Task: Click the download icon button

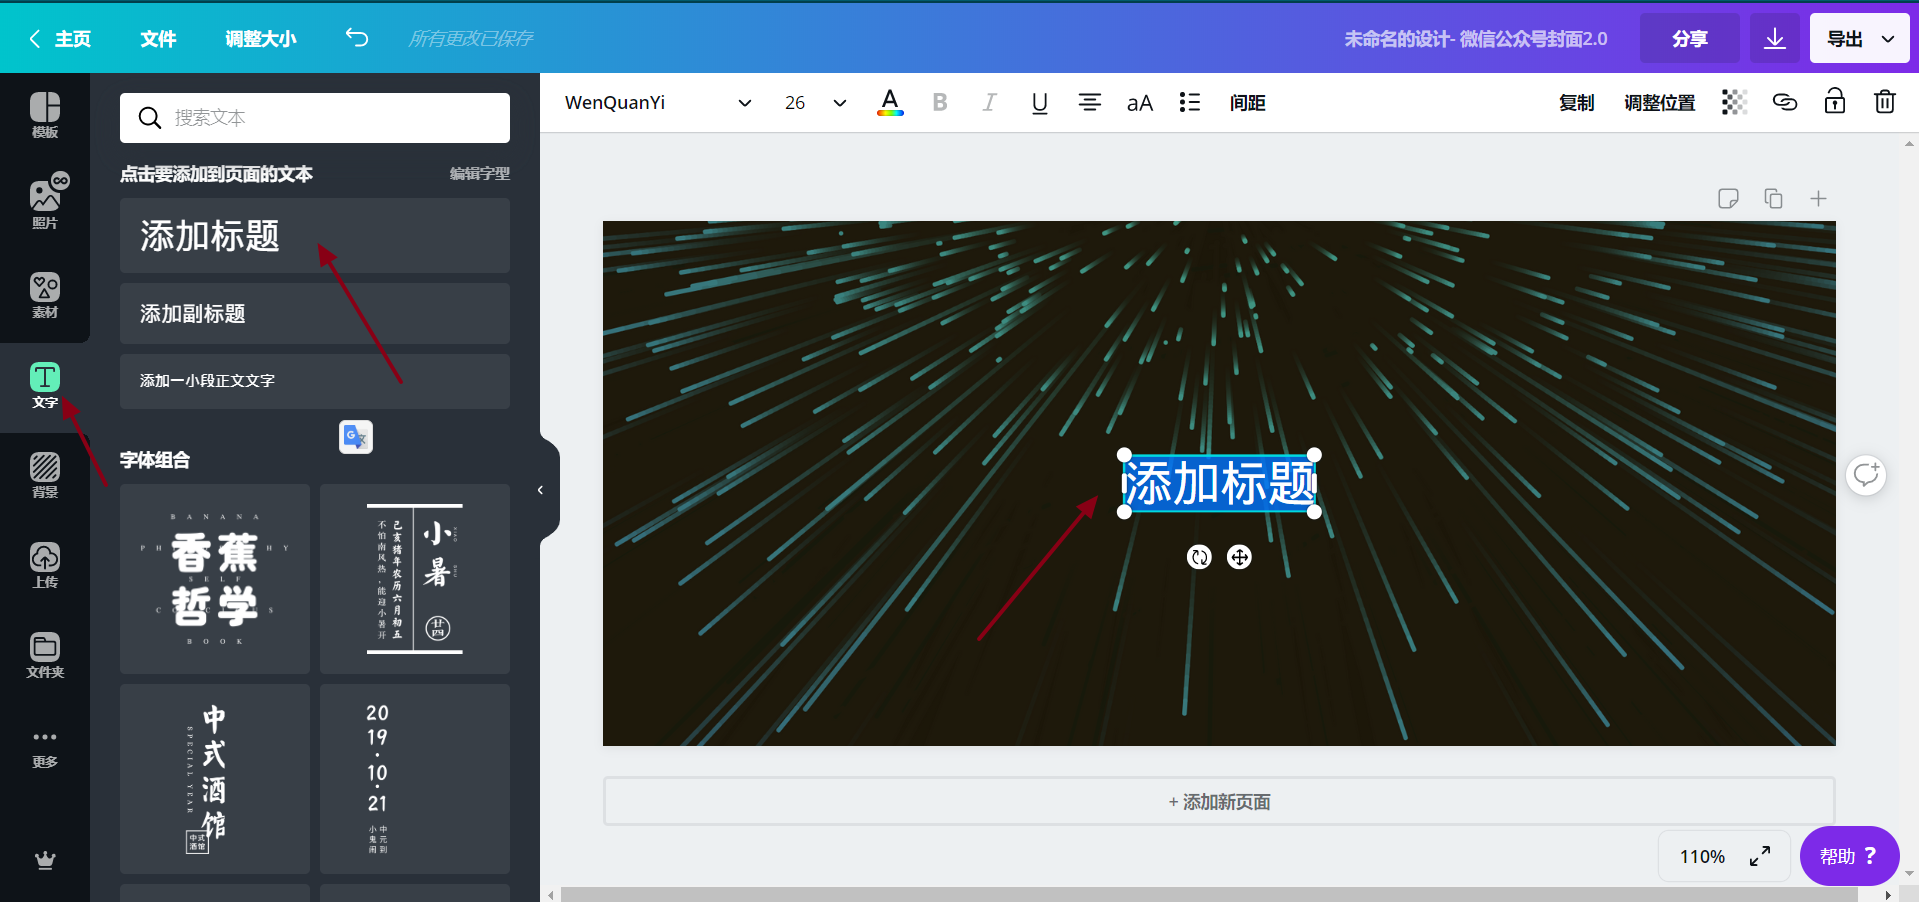Action: [1775, 38]
